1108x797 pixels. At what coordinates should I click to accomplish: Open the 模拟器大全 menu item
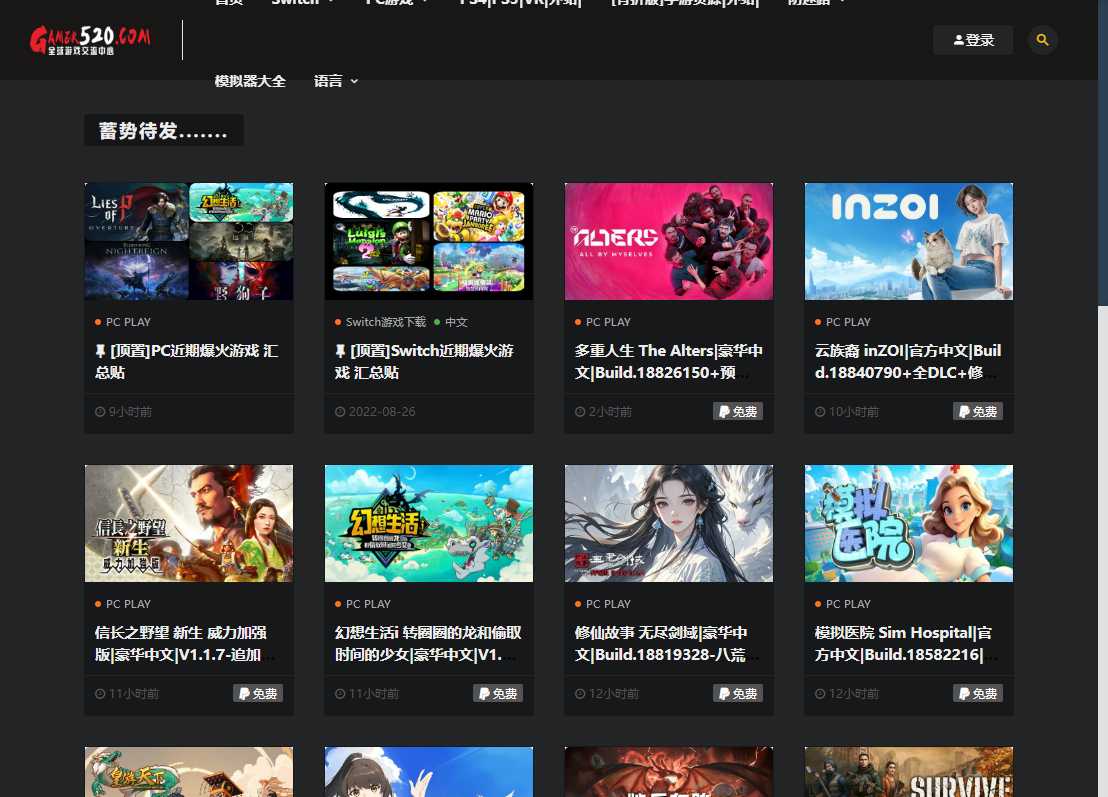(250, 81)
